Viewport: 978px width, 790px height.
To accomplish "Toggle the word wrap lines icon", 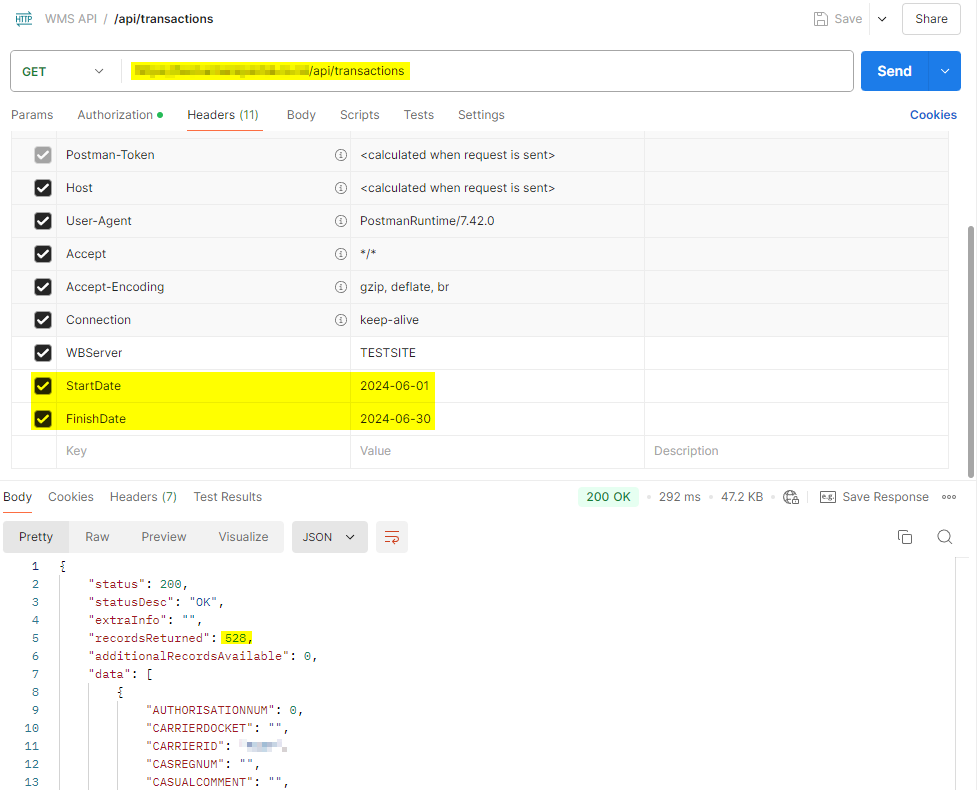I will pyautogui.click(x=392, y=537).
